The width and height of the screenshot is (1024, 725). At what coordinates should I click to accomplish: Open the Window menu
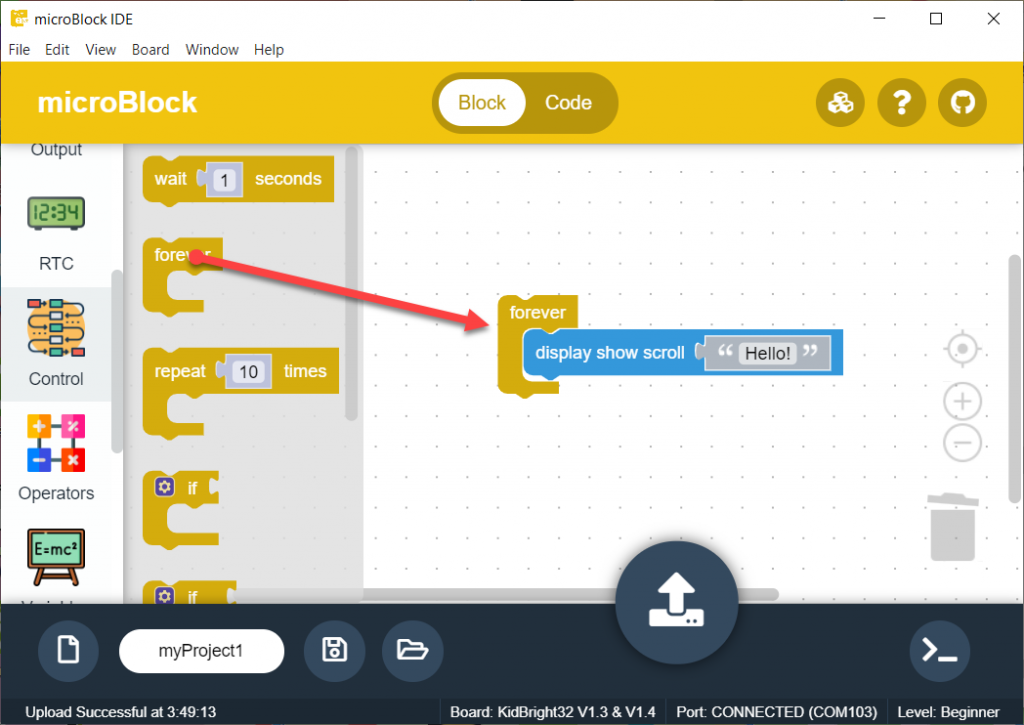click(212, 50)
